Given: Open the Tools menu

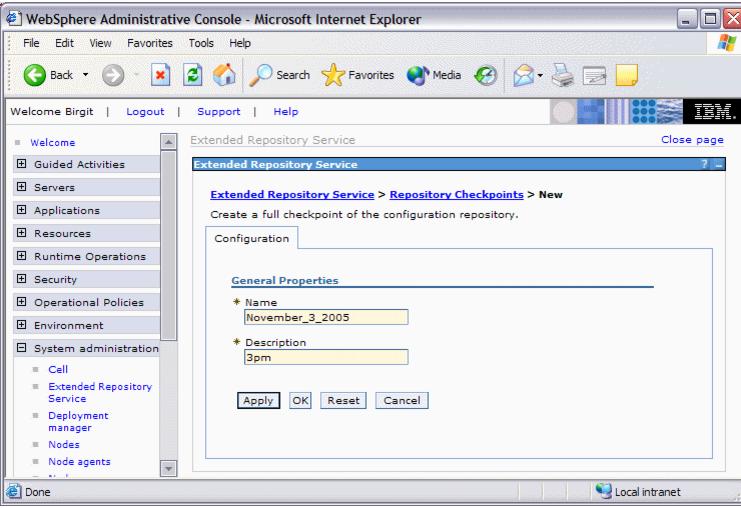Looking at the screenshot, I should [x=201, y=43].
